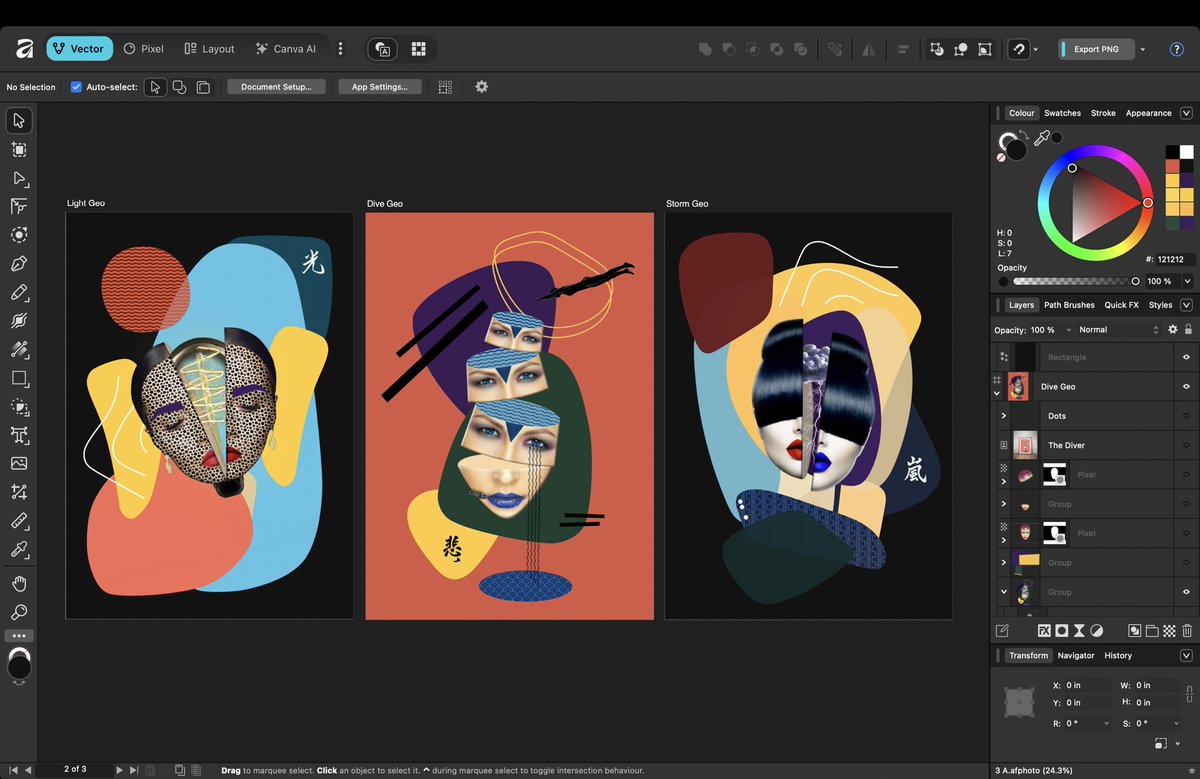The height and width of the screenshot is (779, 1200).
Task: Select the Pencil tool
Action: pos(19,293)
